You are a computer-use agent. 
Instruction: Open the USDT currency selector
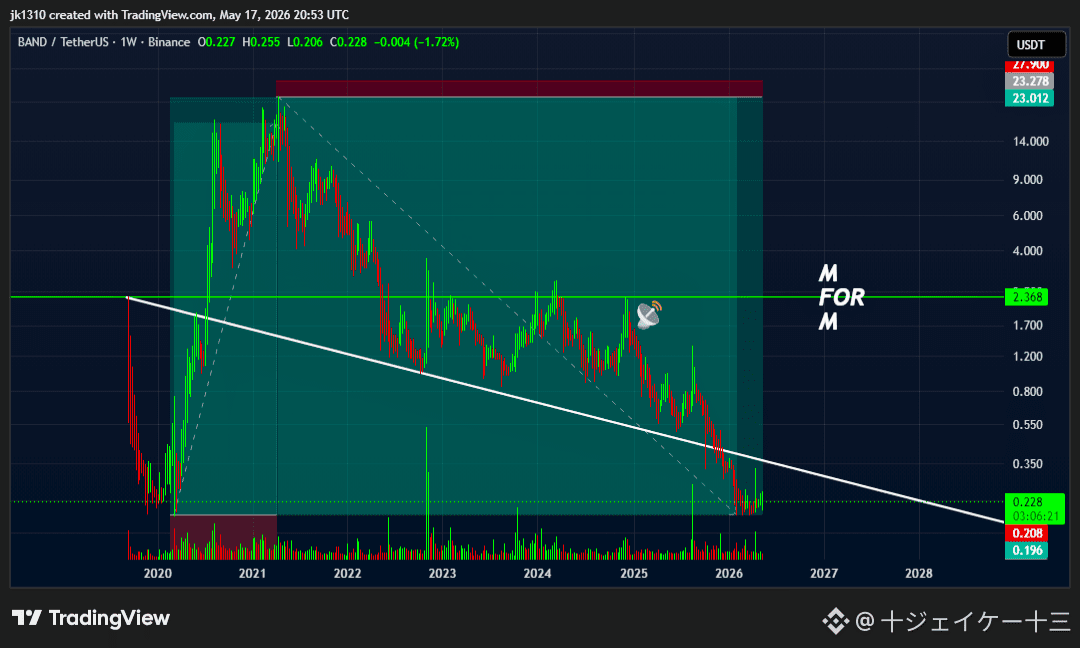[x=1036, y=45]
